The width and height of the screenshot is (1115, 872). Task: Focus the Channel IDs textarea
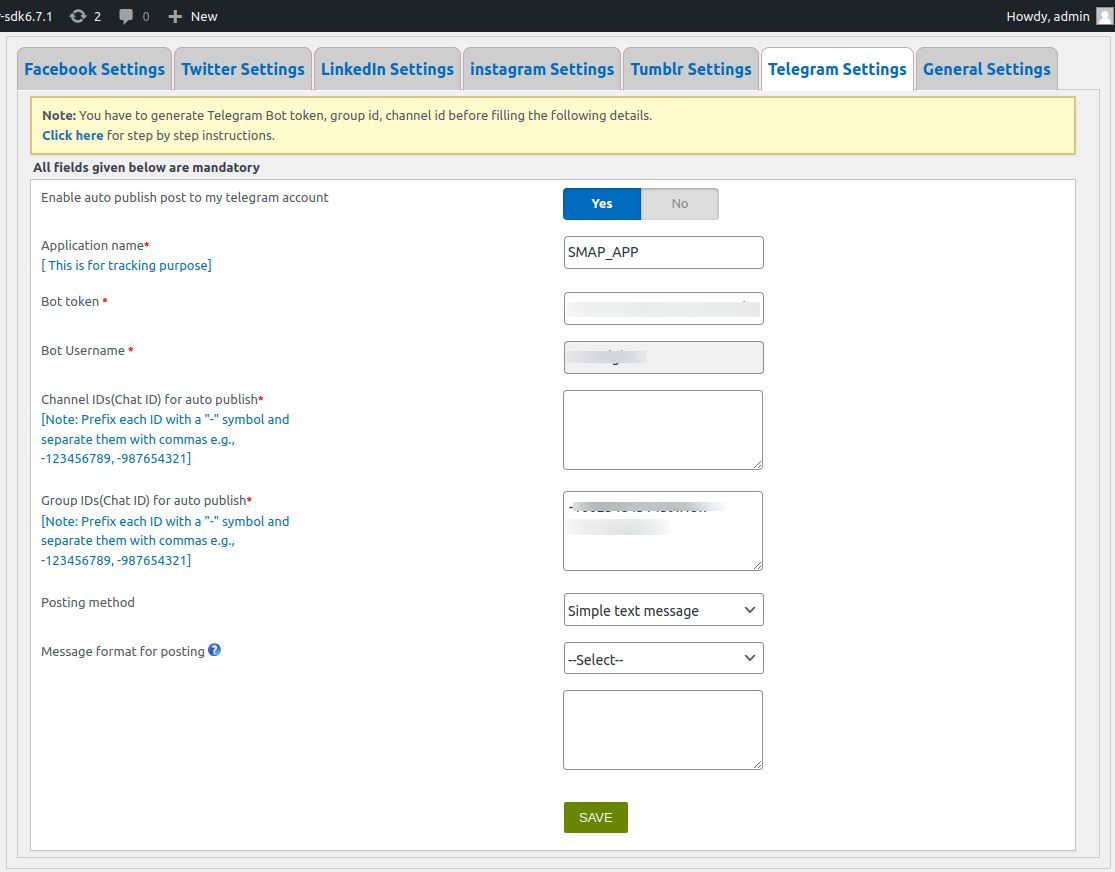[663, 430]
